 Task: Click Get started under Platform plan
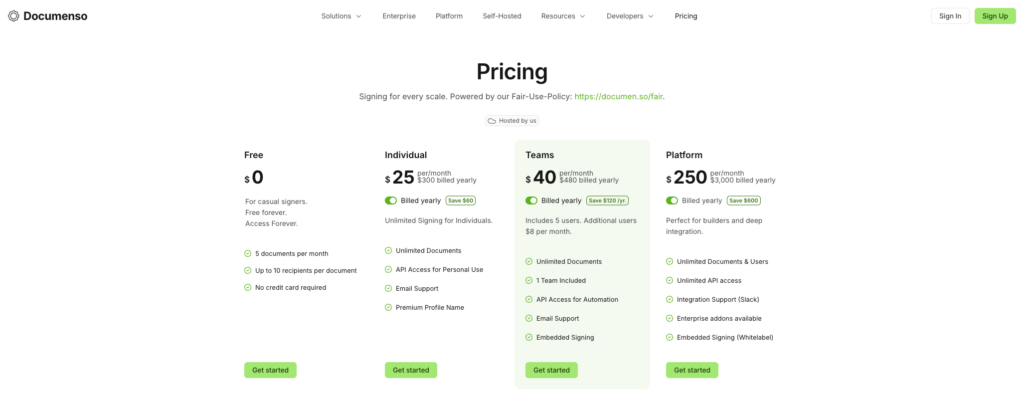[692, 370]
